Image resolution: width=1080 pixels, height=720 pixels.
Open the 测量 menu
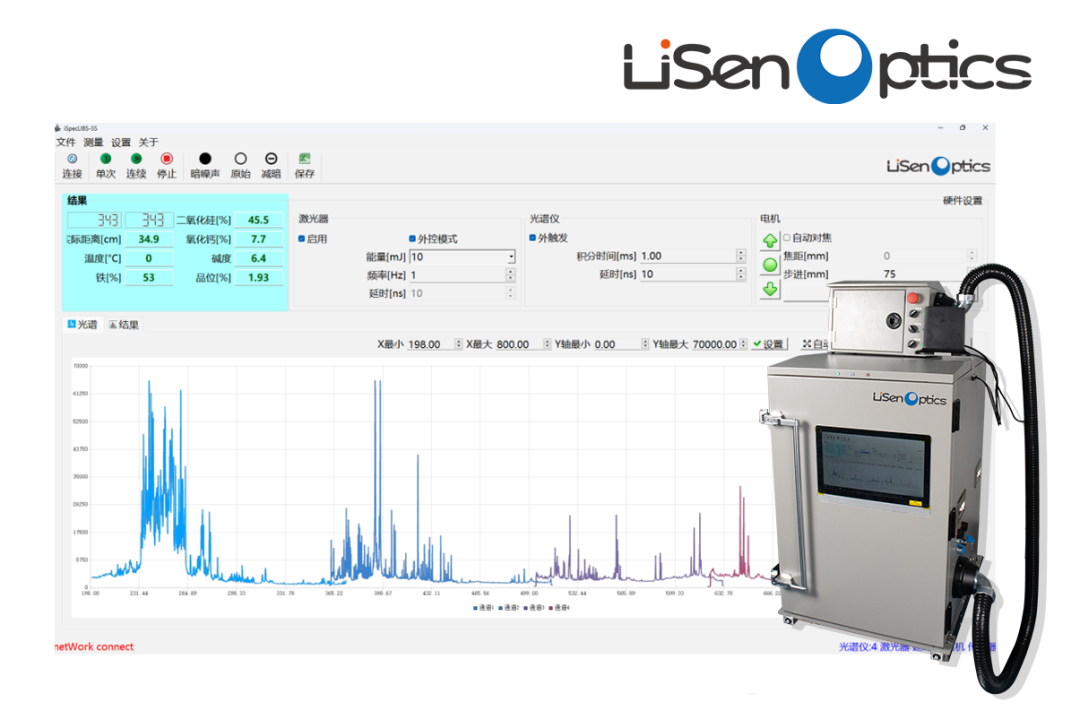(x=93, y=142)
